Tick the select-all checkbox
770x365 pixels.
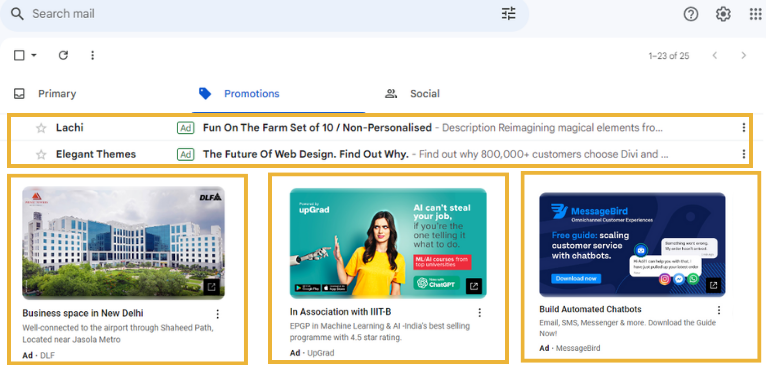pyautogui.click(x=19, y=55)
